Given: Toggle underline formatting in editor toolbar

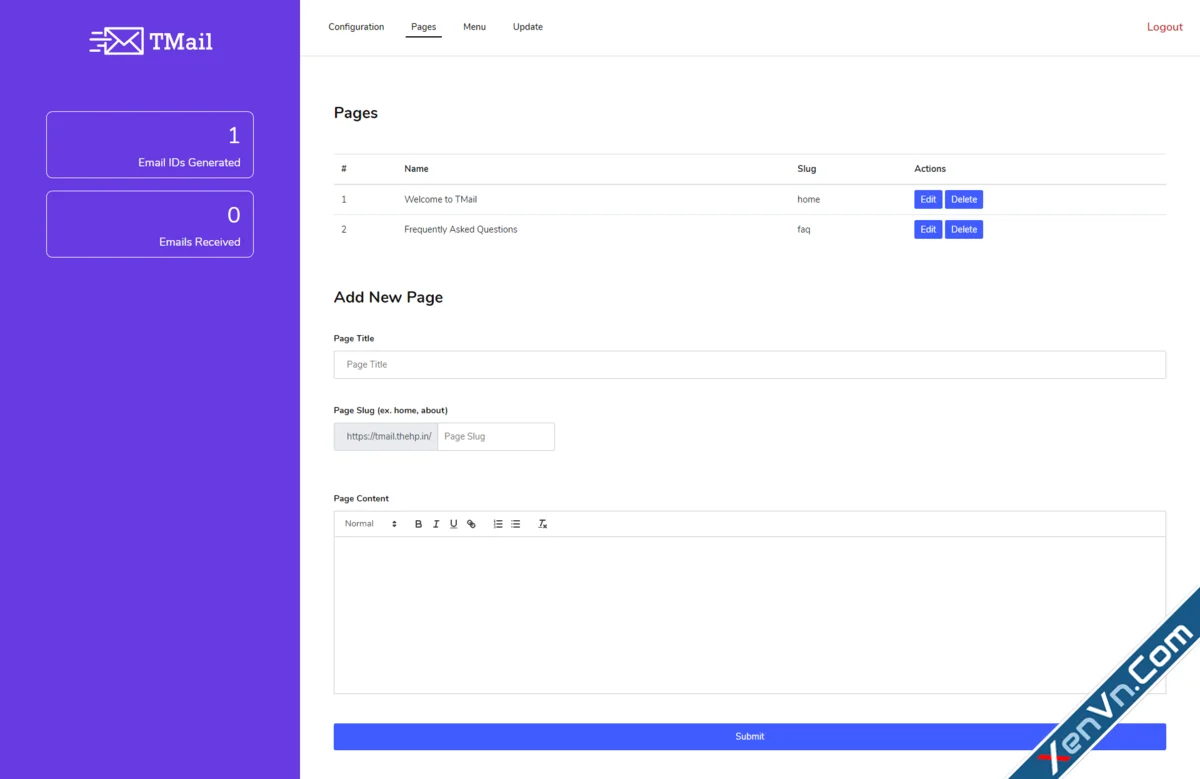Looking at the screenshot, I should 453,524.
